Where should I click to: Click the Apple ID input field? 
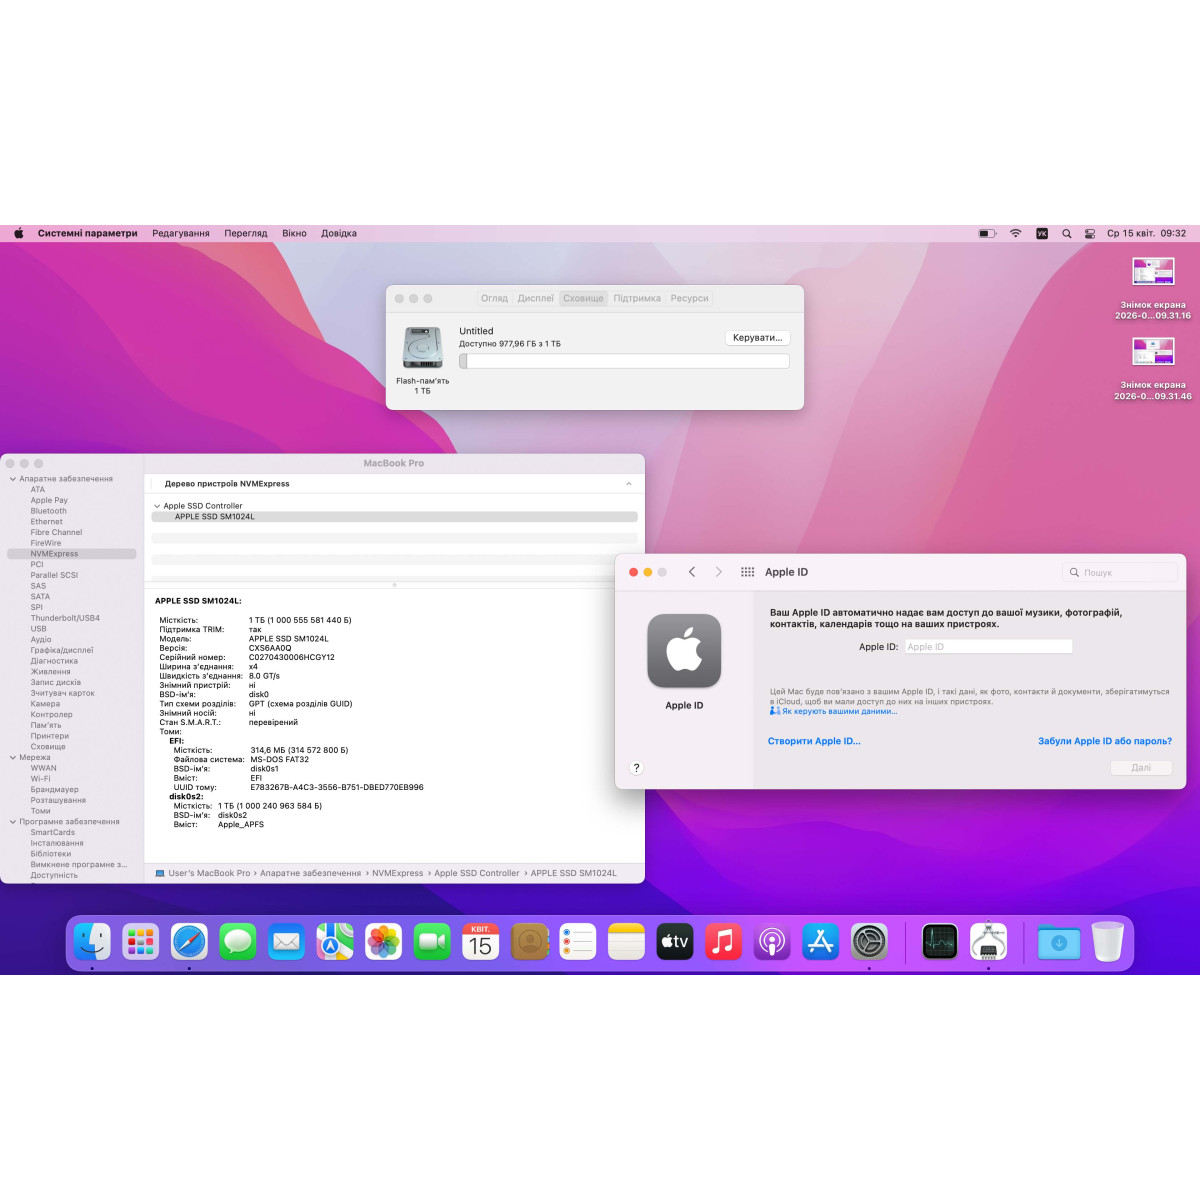(x=988, y=647)
